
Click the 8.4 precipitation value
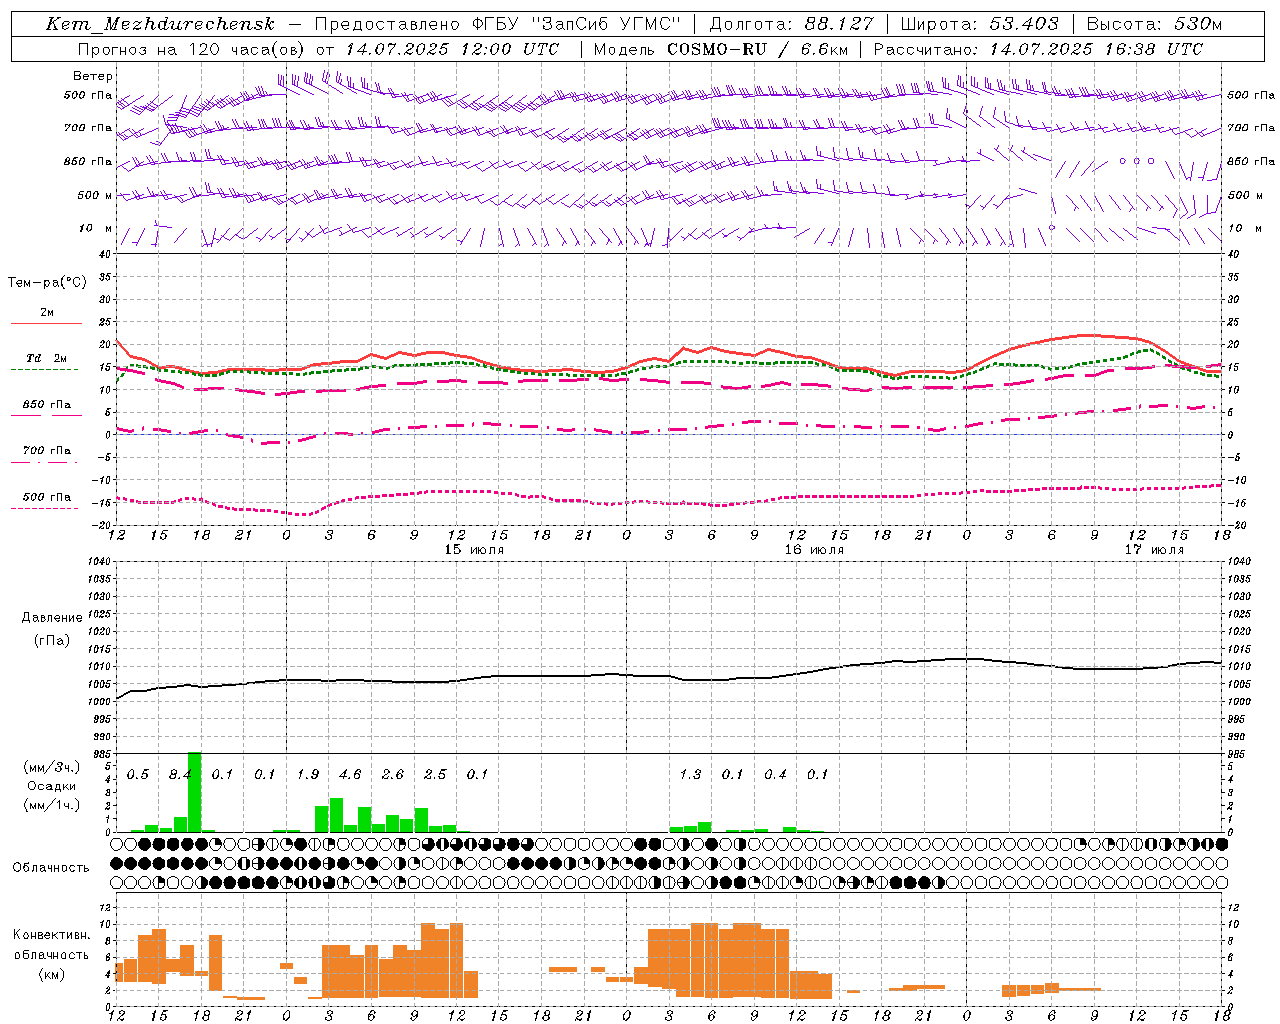[x=180, y=774]
